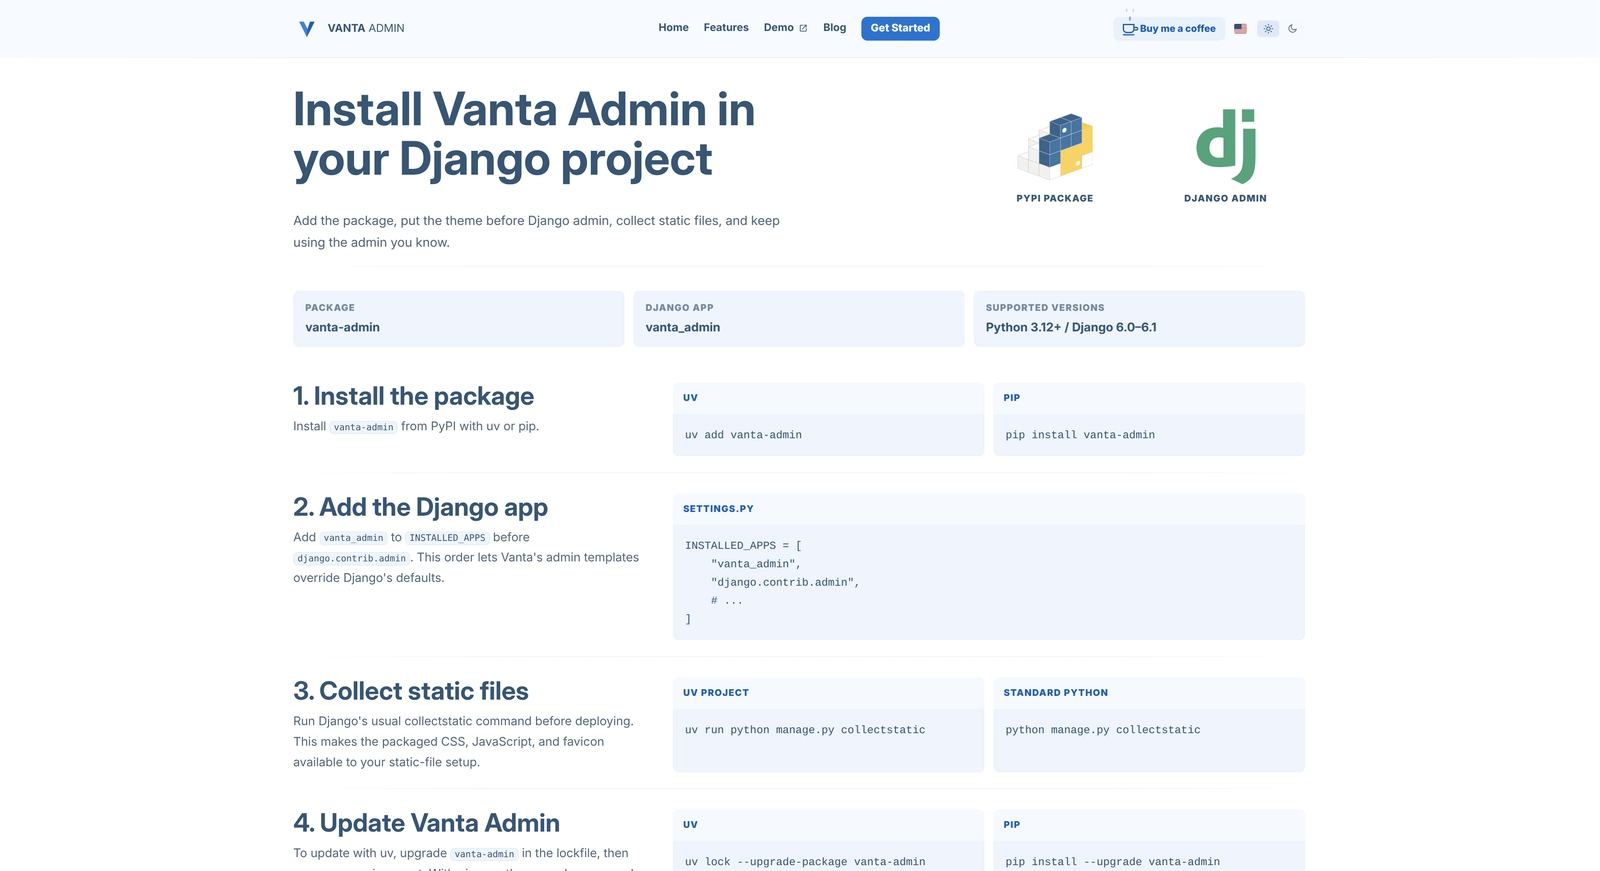
Task: Click the '4. Update Vanta Admin' heading
Action: [426, 823]
